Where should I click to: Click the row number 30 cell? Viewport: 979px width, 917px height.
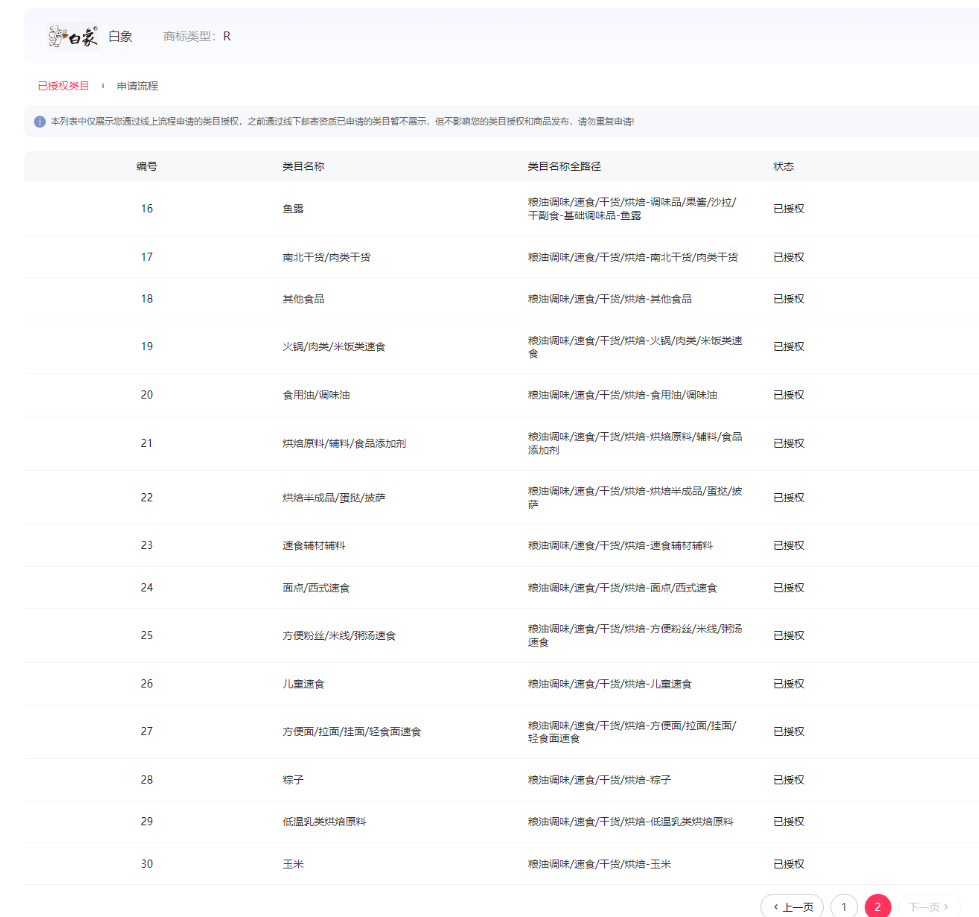pos(147,864)
